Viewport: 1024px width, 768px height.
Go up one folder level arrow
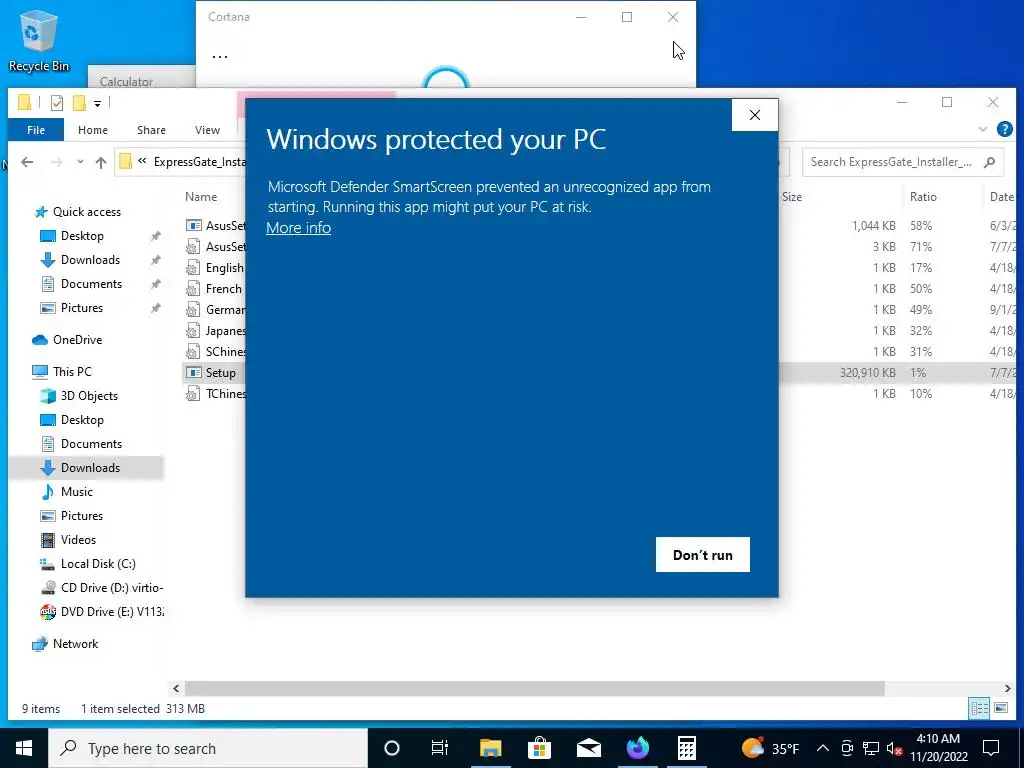(101, 162)
